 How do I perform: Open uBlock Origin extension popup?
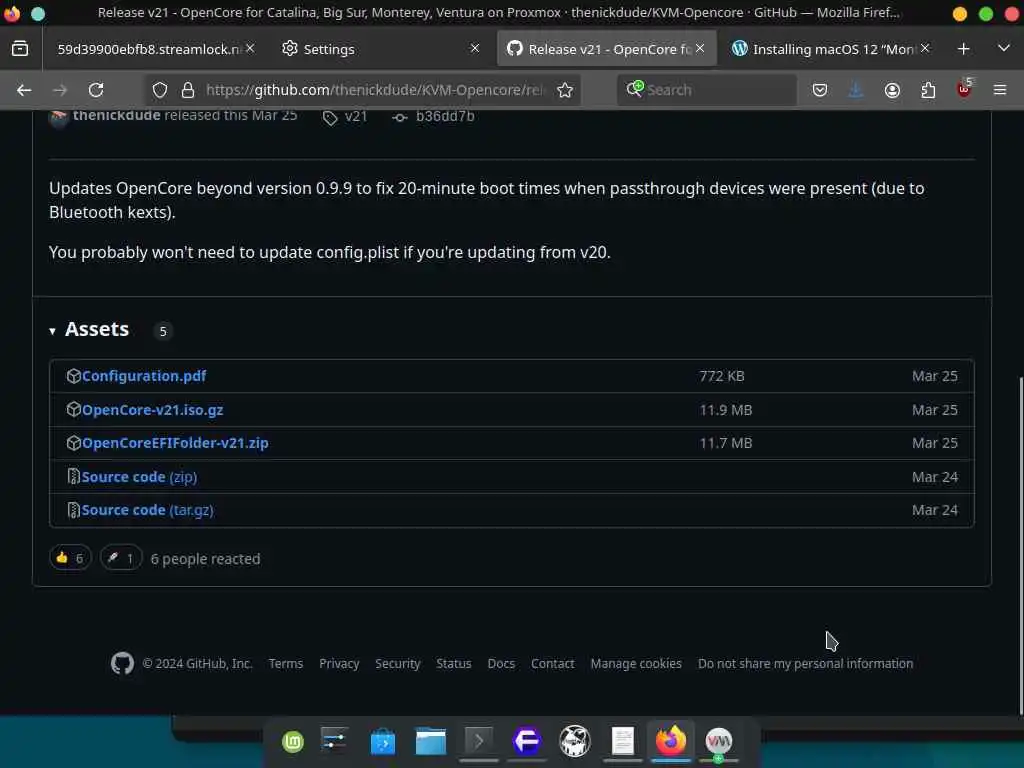point(964,89)
